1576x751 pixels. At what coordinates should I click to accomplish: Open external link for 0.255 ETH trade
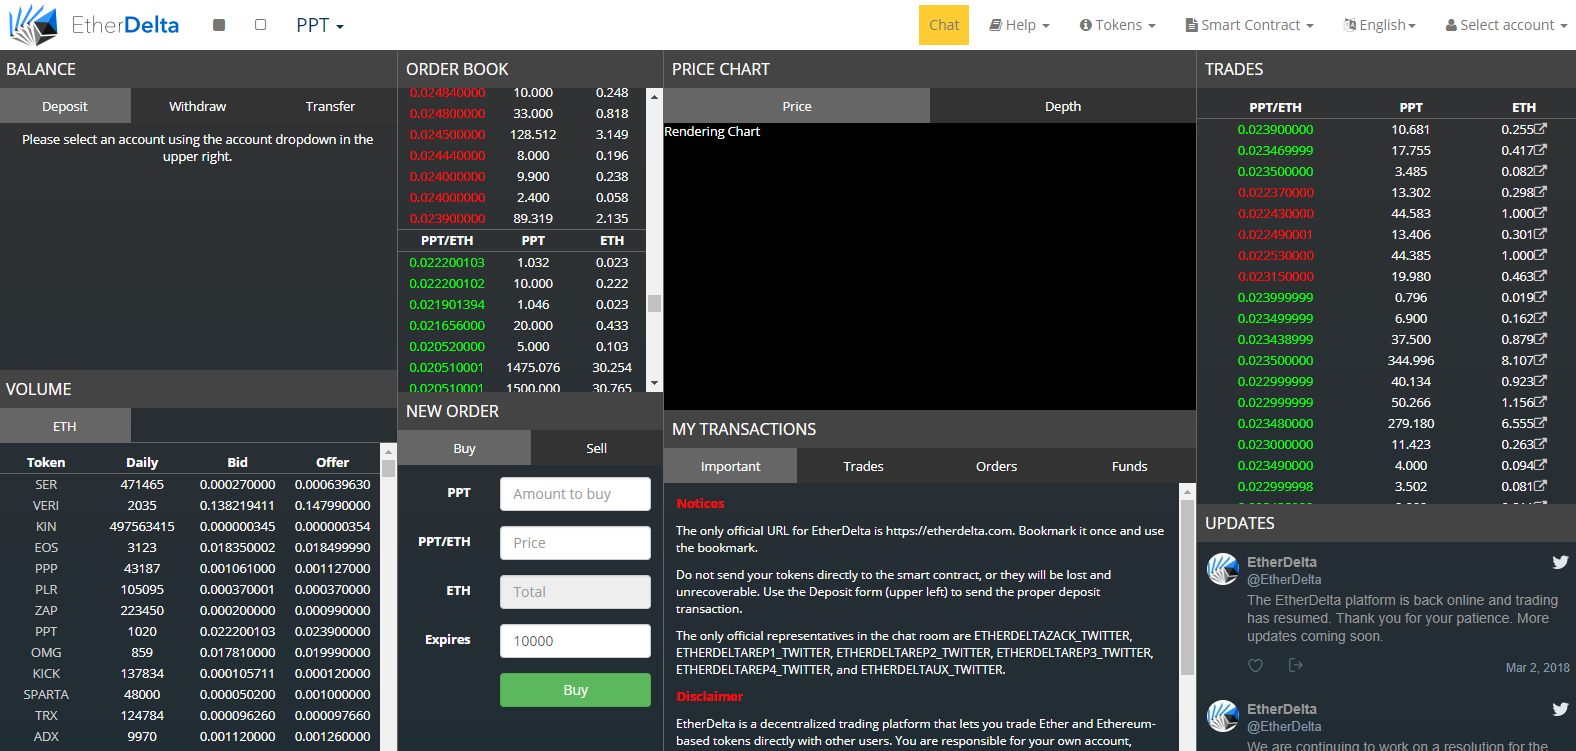(x=1541, y=129)
